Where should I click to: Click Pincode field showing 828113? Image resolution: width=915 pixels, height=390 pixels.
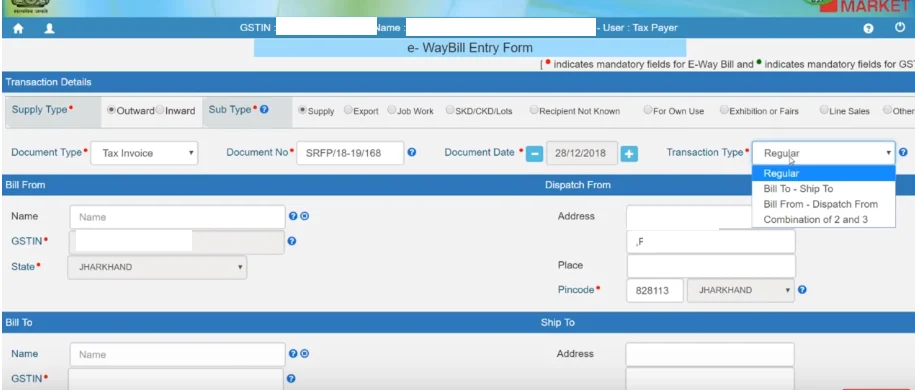pos(655,290)
